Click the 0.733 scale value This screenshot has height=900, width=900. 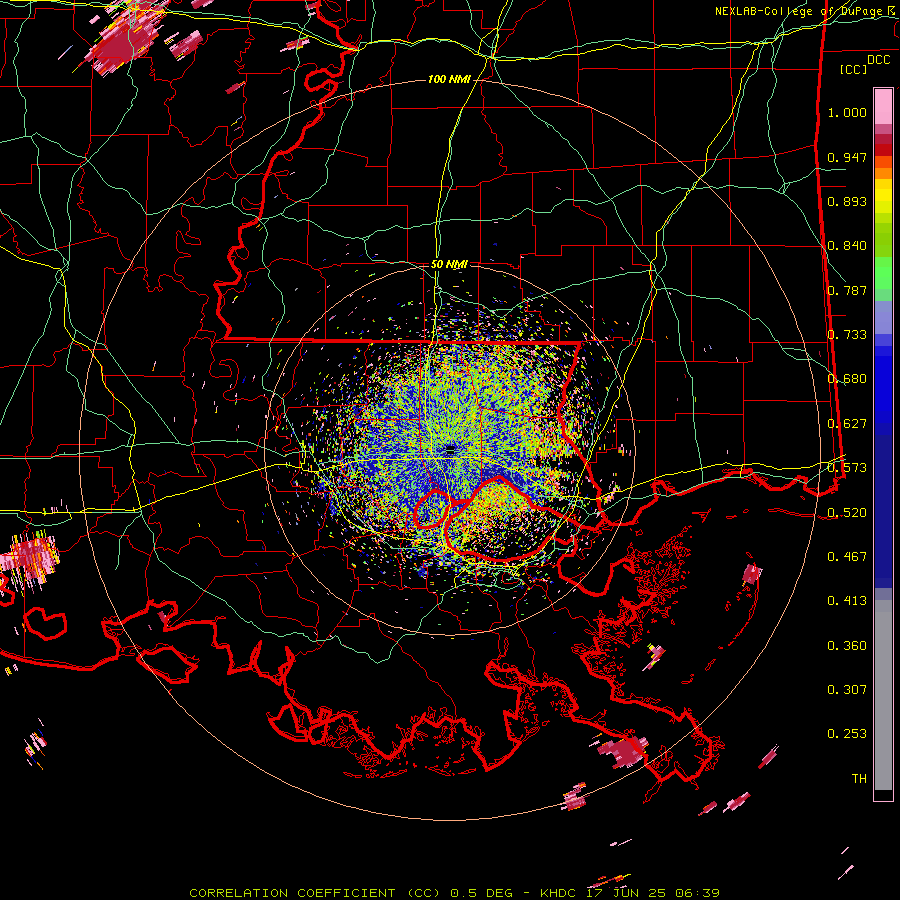(x=847, y=335)
